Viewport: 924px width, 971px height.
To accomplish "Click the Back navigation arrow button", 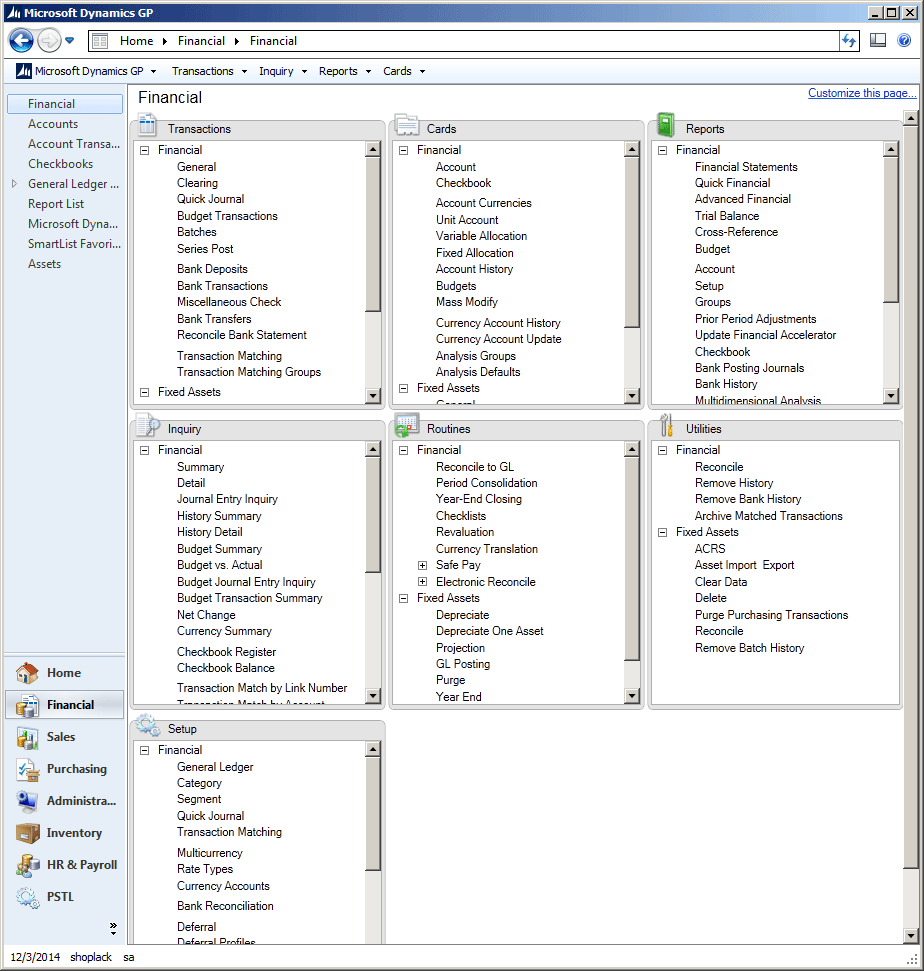I will pos(21,41).
